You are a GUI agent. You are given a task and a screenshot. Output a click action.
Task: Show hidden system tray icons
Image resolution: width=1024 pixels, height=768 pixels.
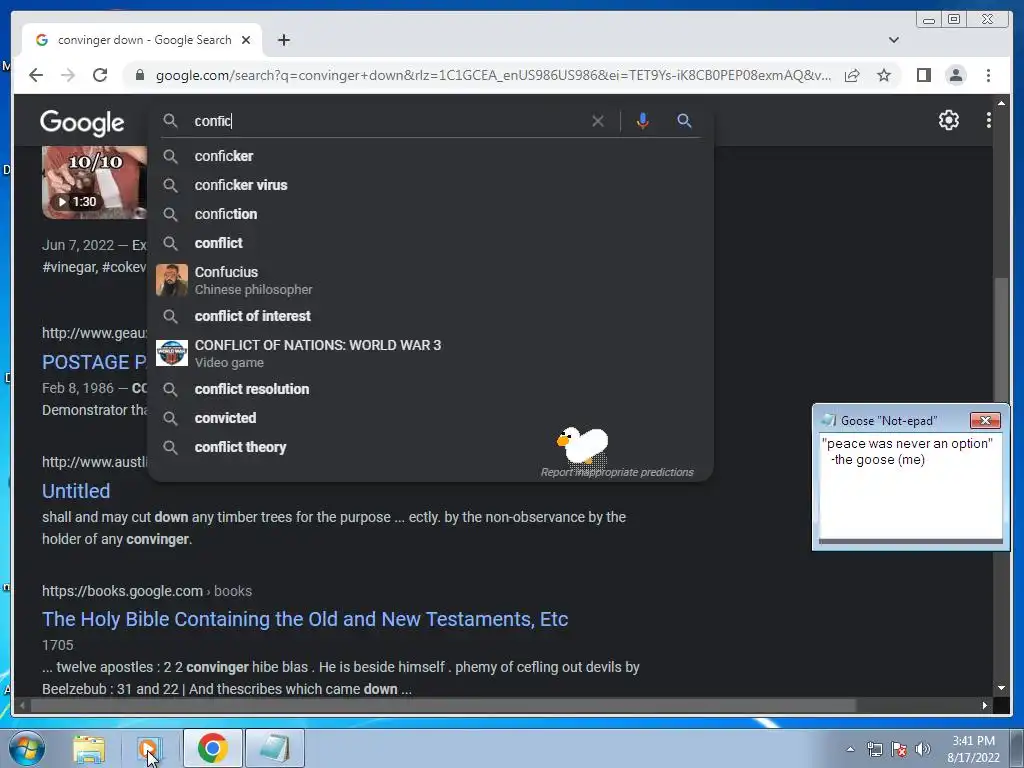(x=850, y=749)
